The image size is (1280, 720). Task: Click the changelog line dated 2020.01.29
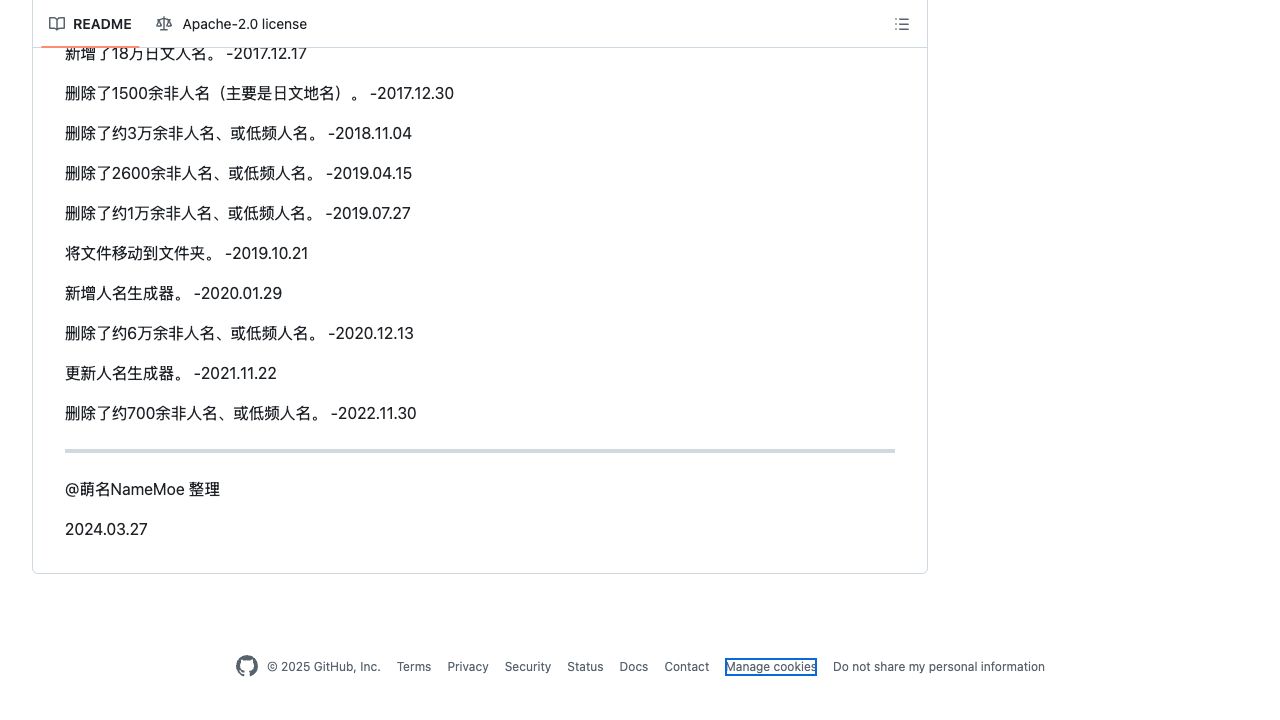(x=173, y=293)
